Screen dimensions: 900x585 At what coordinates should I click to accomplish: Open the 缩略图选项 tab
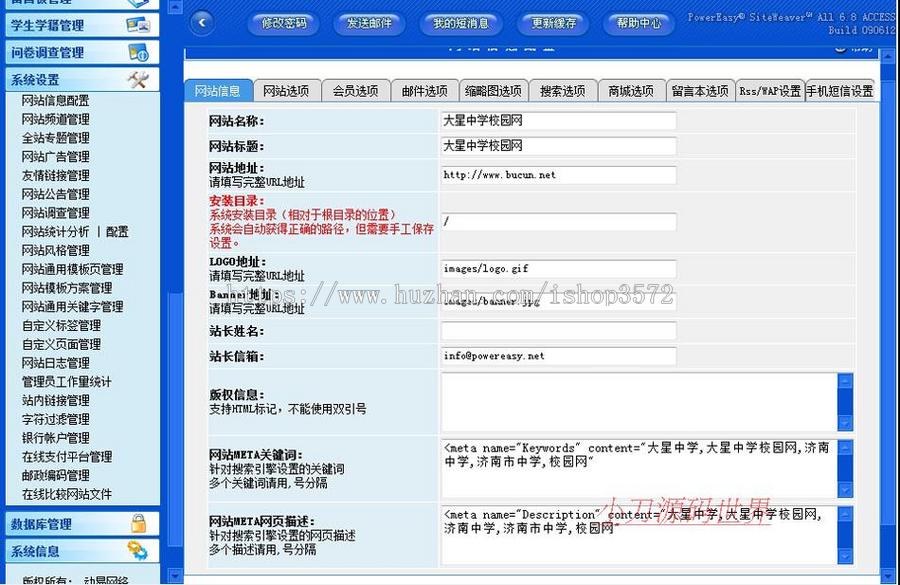[x=494, y=91]
